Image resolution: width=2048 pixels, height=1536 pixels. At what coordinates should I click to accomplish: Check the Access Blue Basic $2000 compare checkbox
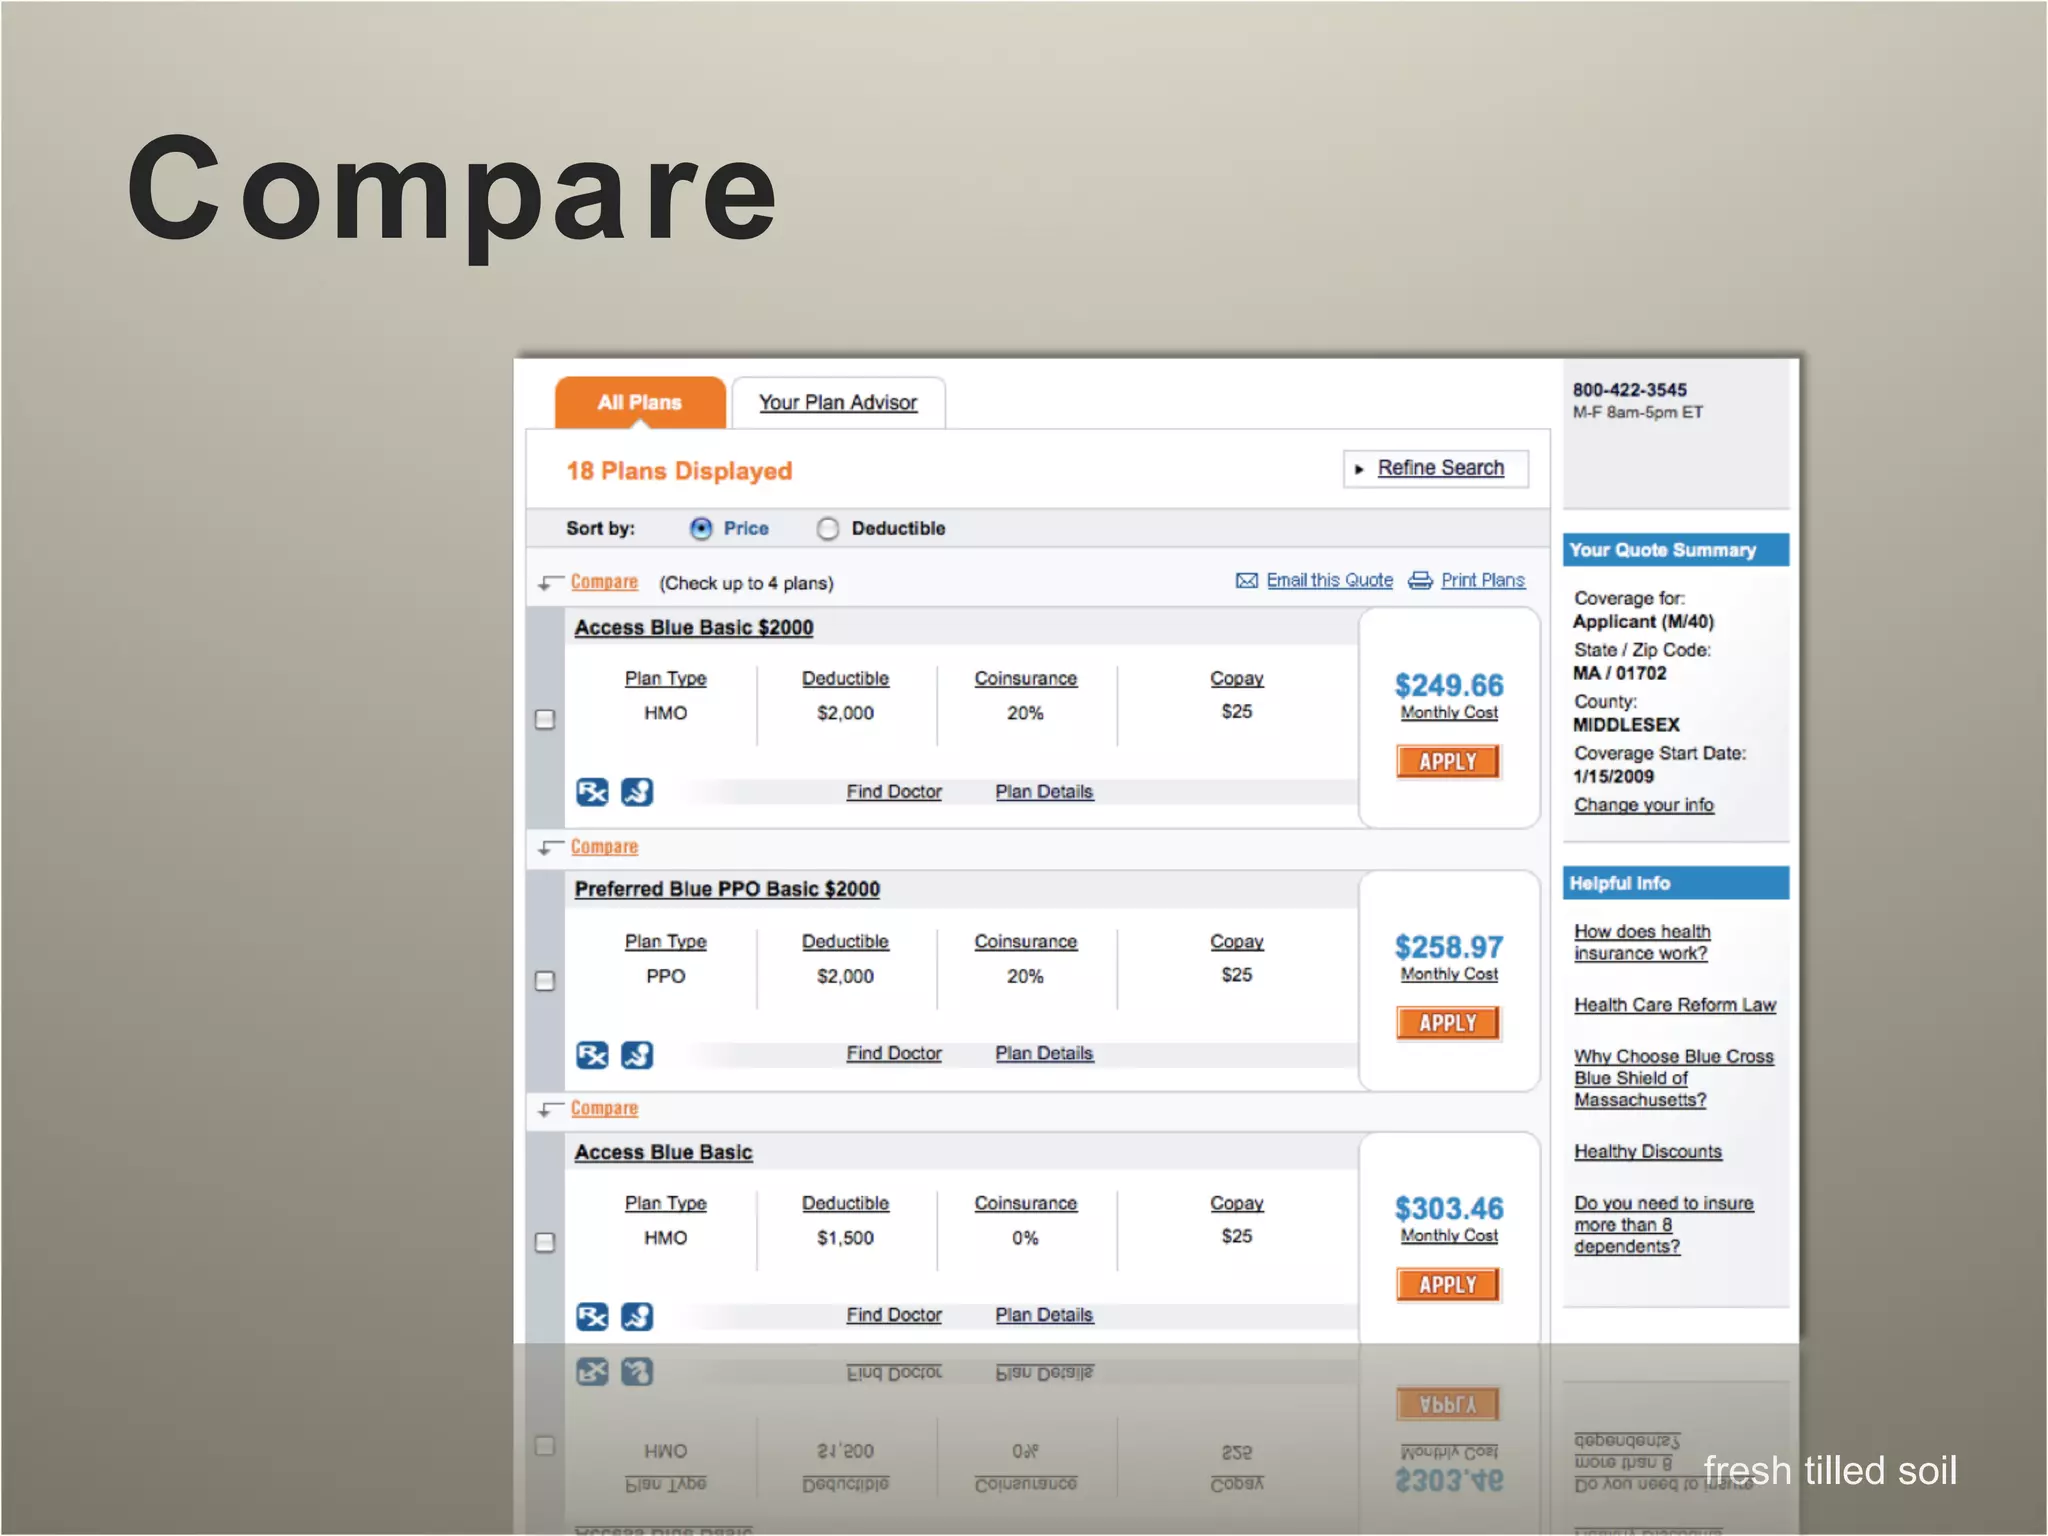point(545,719)
